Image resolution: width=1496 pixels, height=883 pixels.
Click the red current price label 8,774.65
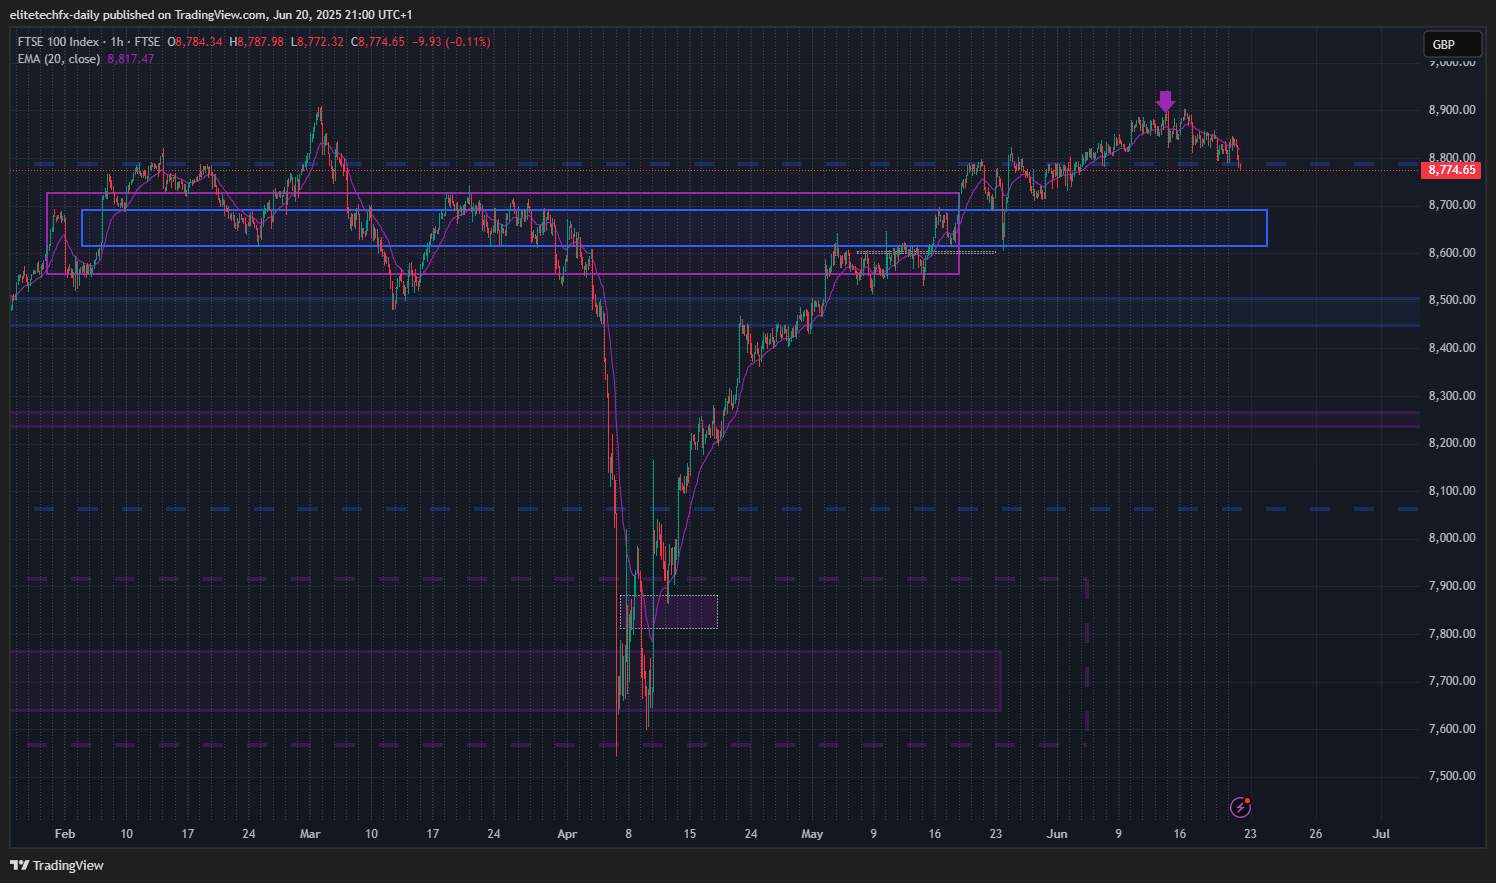coord(1452,170)
